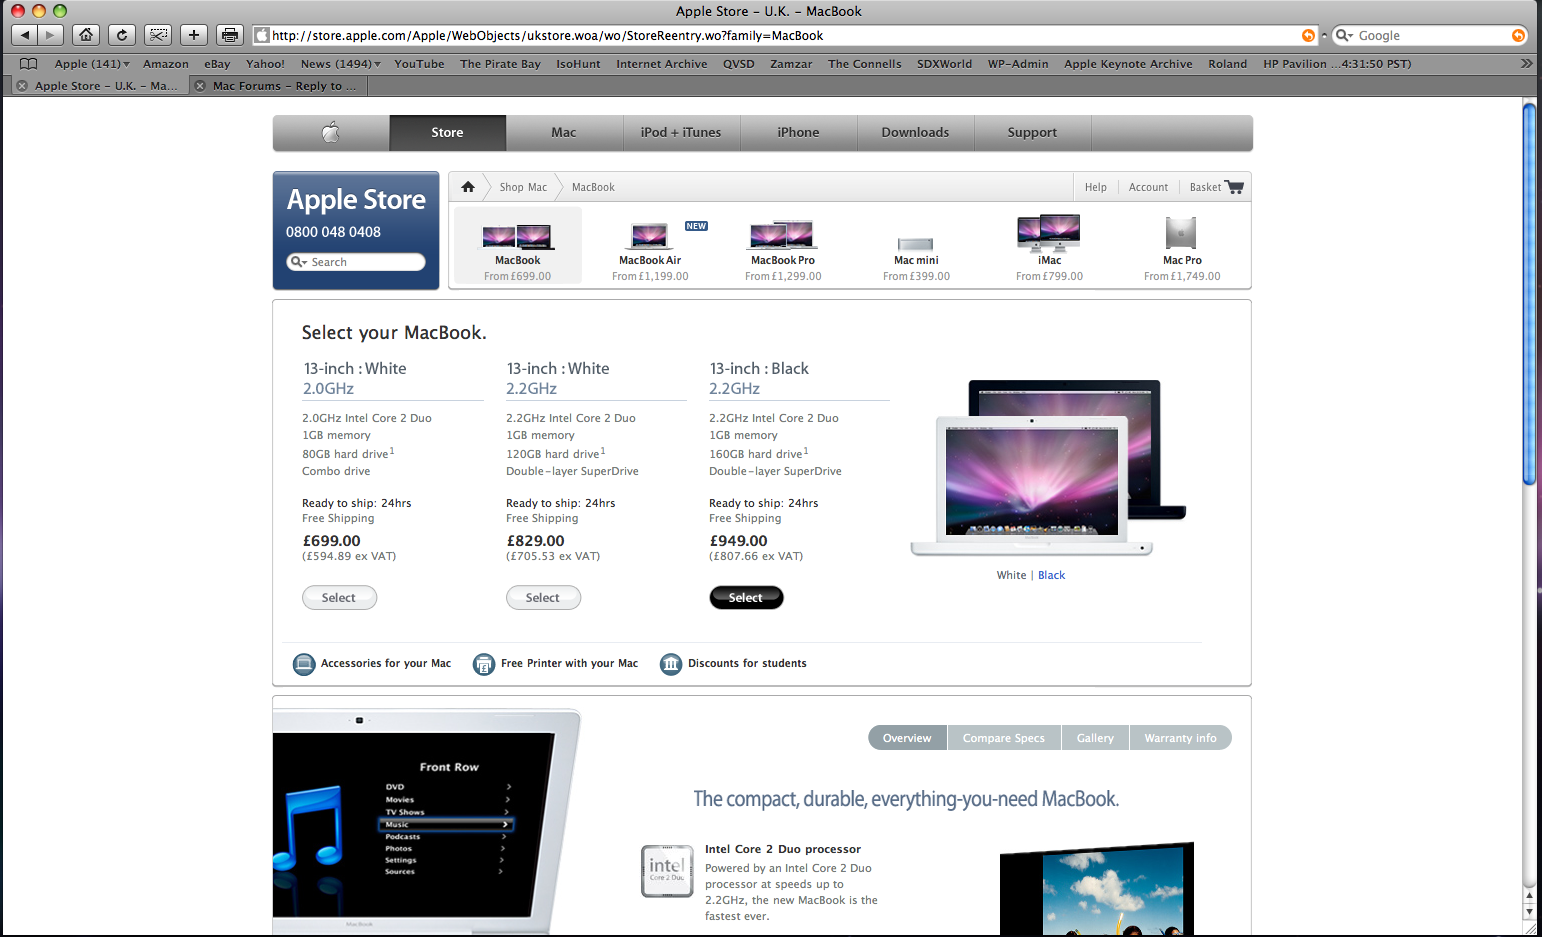Close the Apple Store – U.K. tab

point(22,86)
